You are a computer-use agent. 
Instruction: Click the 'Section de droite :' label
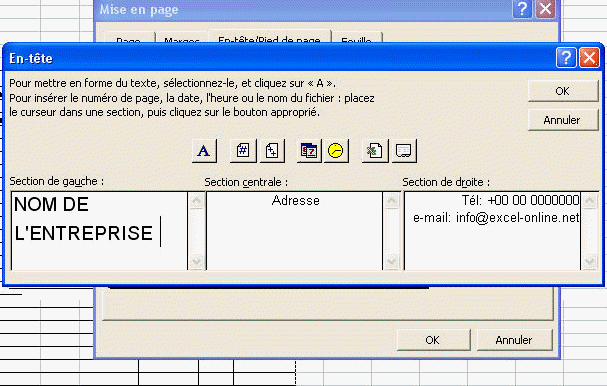click(446, 182)
